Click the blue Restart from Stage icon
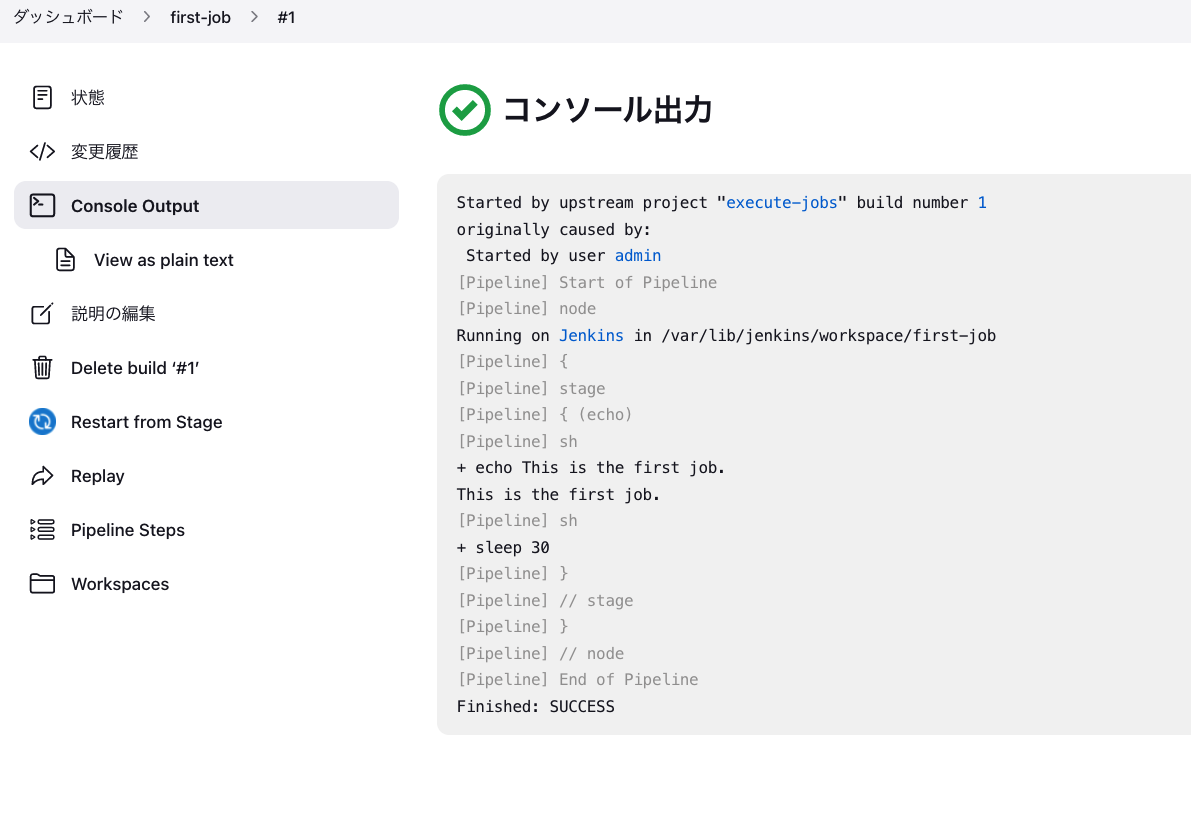The height and width of the screenshot is (814, 1191). click(41, 421)
